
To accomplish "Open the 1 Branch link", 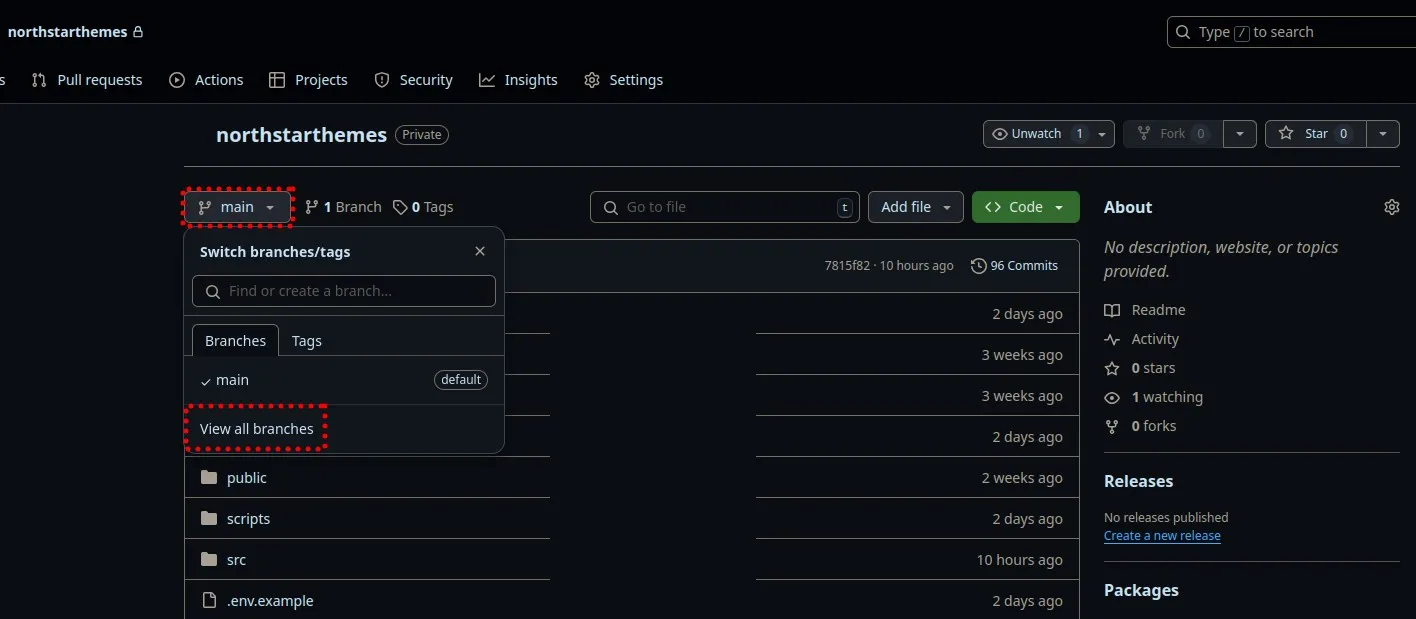I will tap(343, 207).
